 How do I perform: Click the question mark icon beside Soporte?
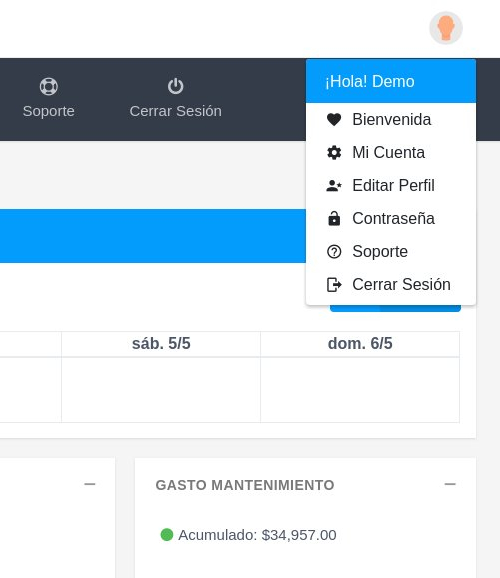334,251
